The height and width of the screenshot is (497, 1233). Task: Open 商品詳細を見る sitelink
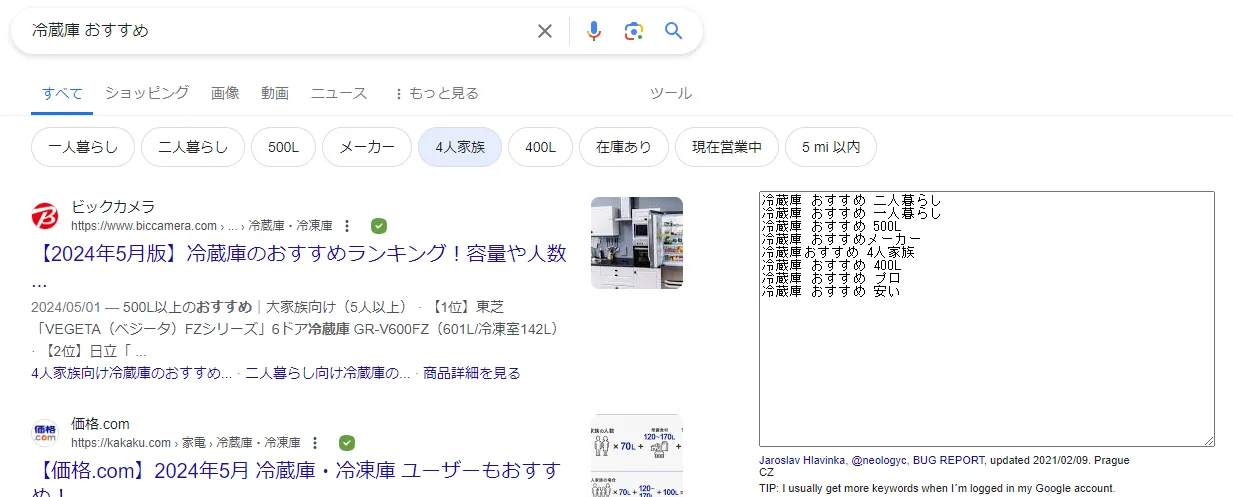[472, 373]
